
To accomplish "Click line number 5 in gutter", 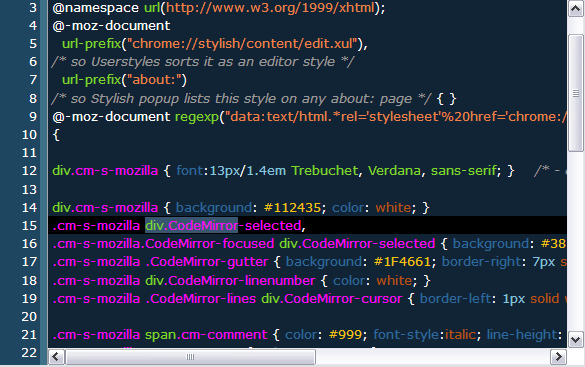I will click(33, 44).
